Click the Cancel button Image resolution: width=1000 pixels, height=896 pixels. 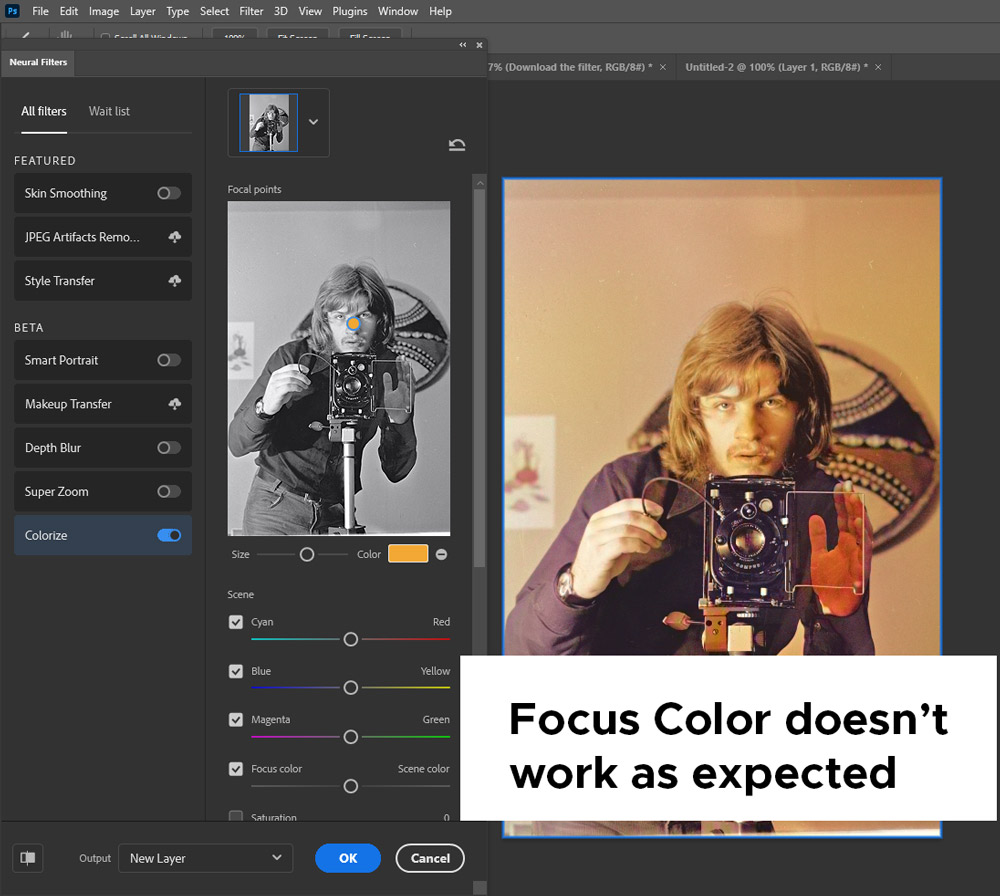point(430,858)
